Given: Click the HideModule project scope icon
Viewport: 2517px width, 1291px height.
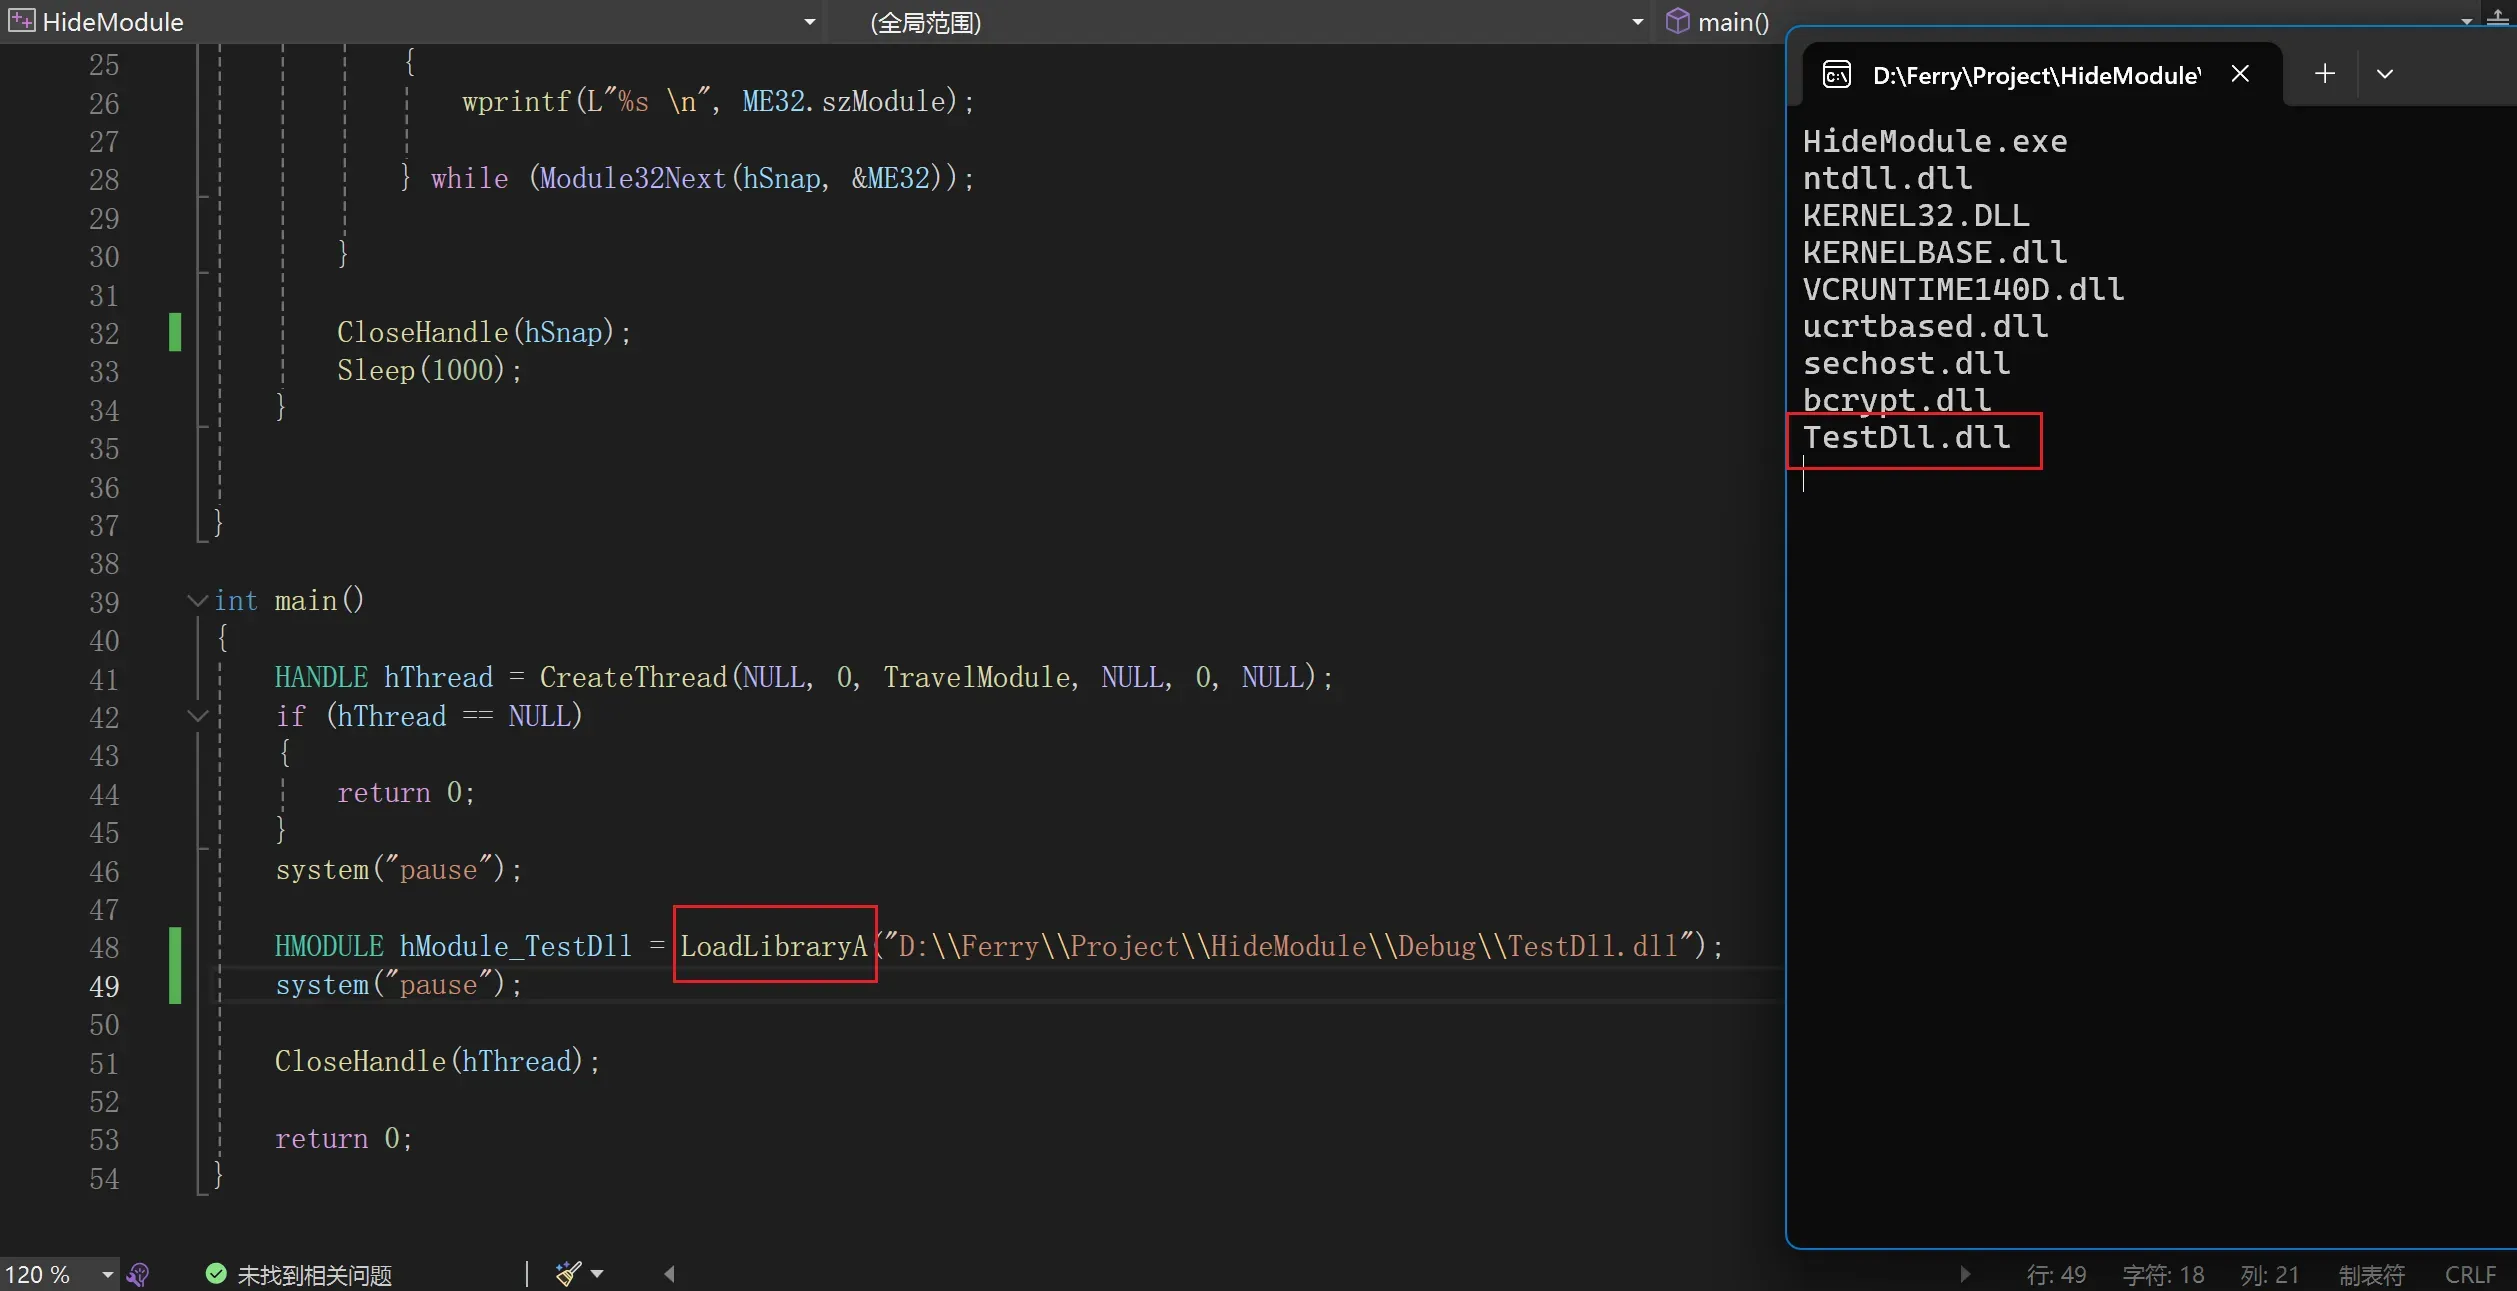Looking at the screenshot, I should click(21, 21).
